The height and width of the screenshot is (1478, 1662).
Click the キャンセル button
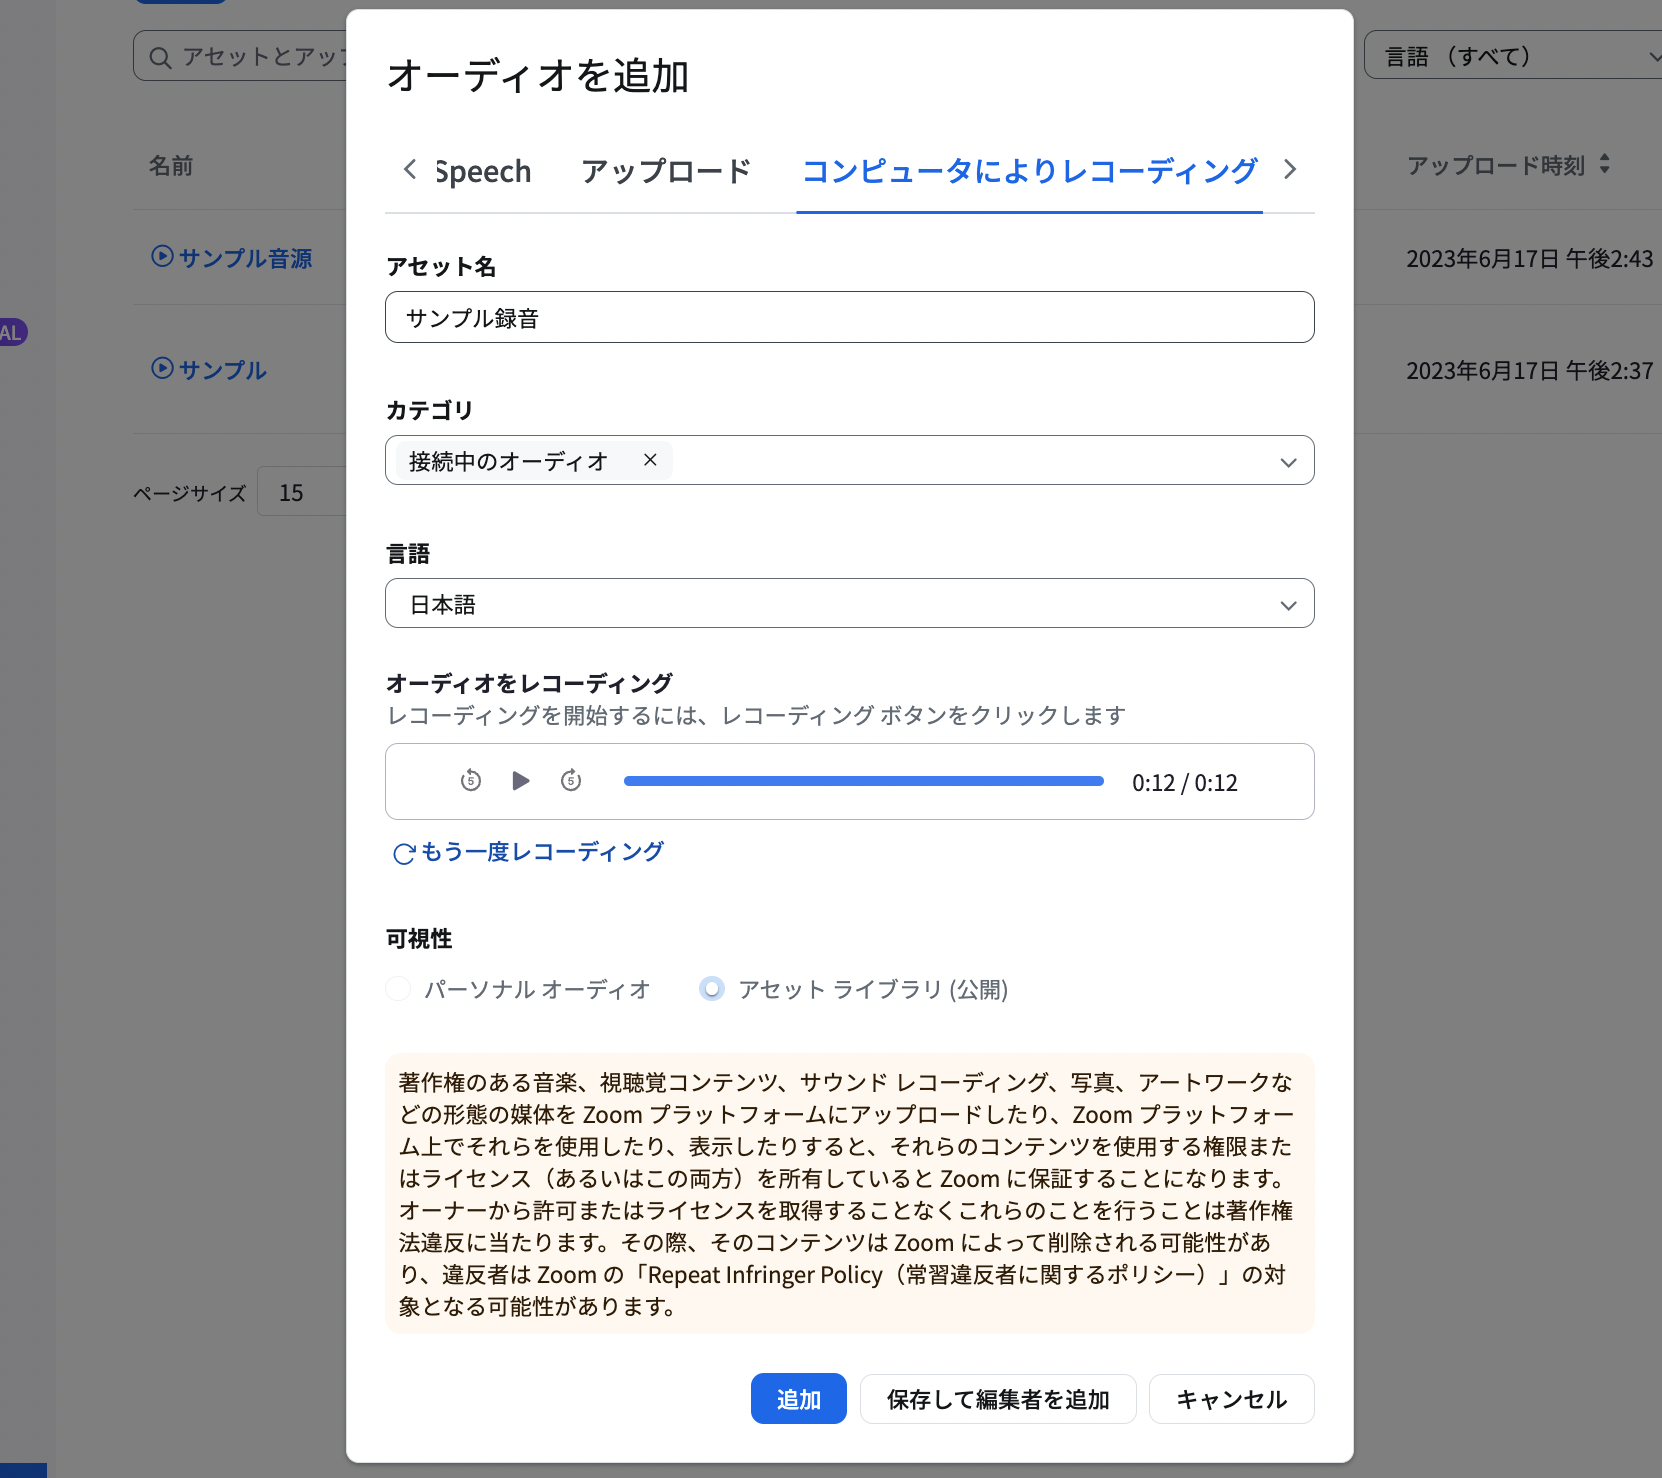(x=1231, y=1399)
